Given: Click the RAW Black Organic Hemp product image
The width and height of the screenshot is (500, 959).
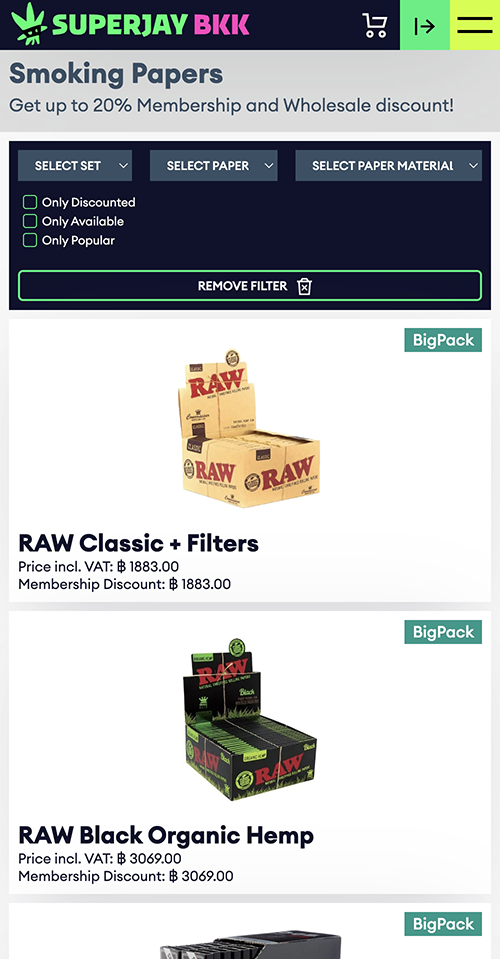Looking at the screenshot, I should (x=250, y=720).
